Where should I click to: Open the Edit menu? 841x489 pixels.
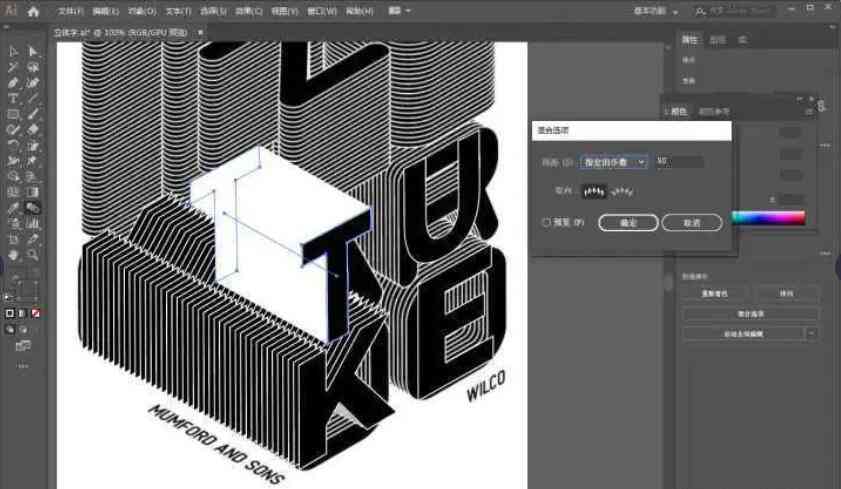coord(106,11)
